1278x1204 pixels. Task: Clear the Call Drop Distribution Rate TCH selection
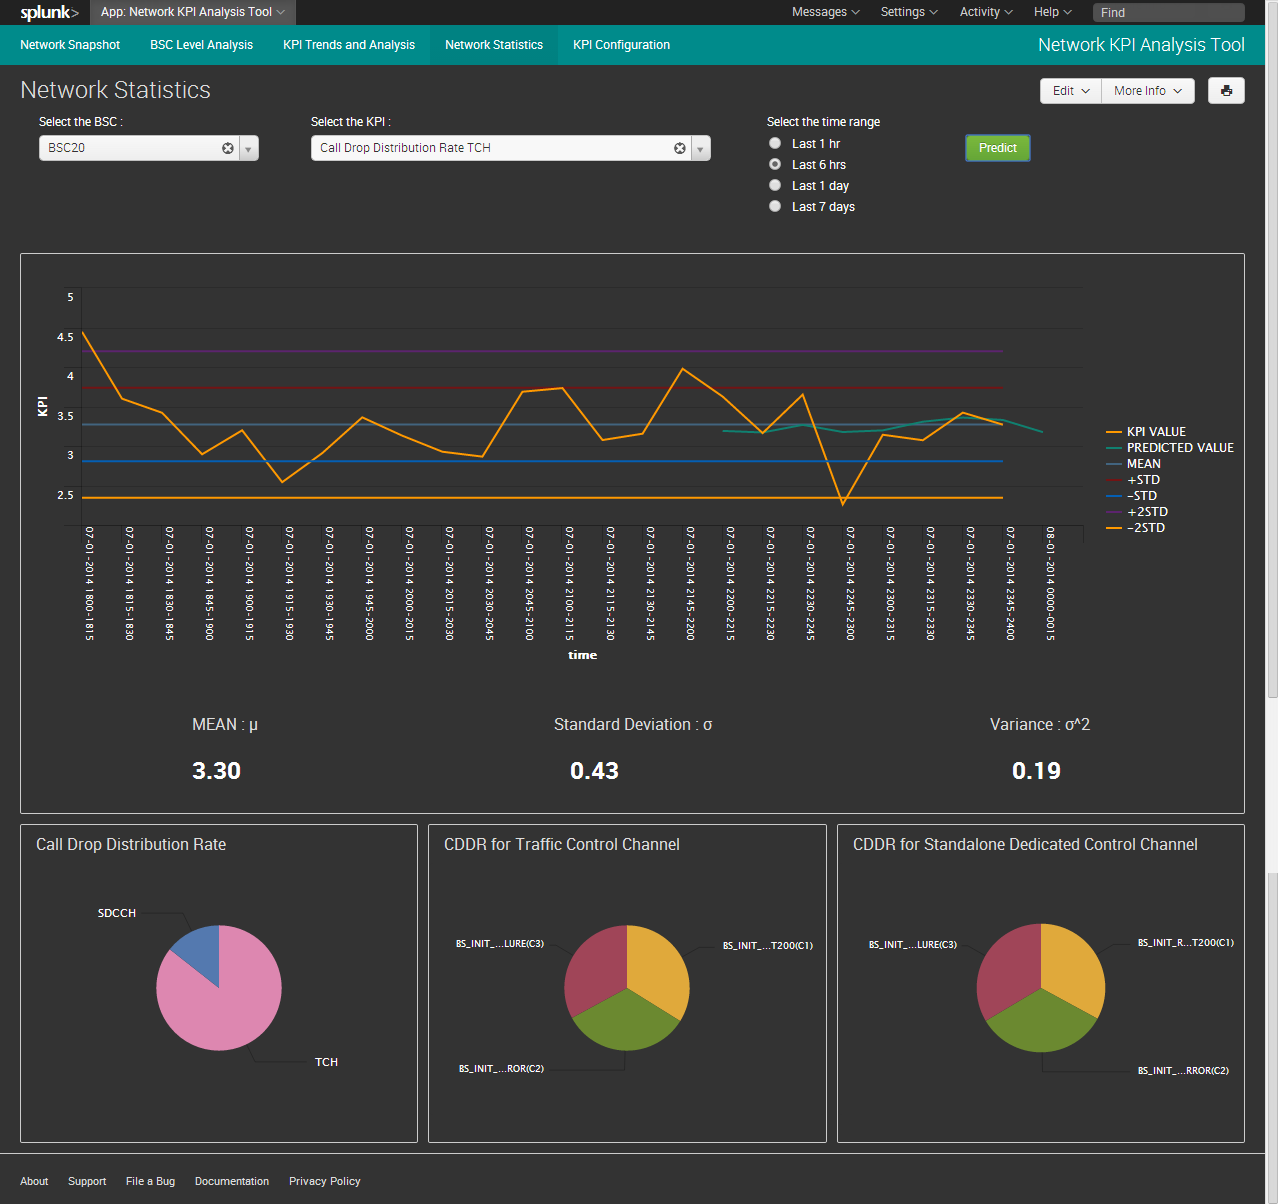pos(680,148)
